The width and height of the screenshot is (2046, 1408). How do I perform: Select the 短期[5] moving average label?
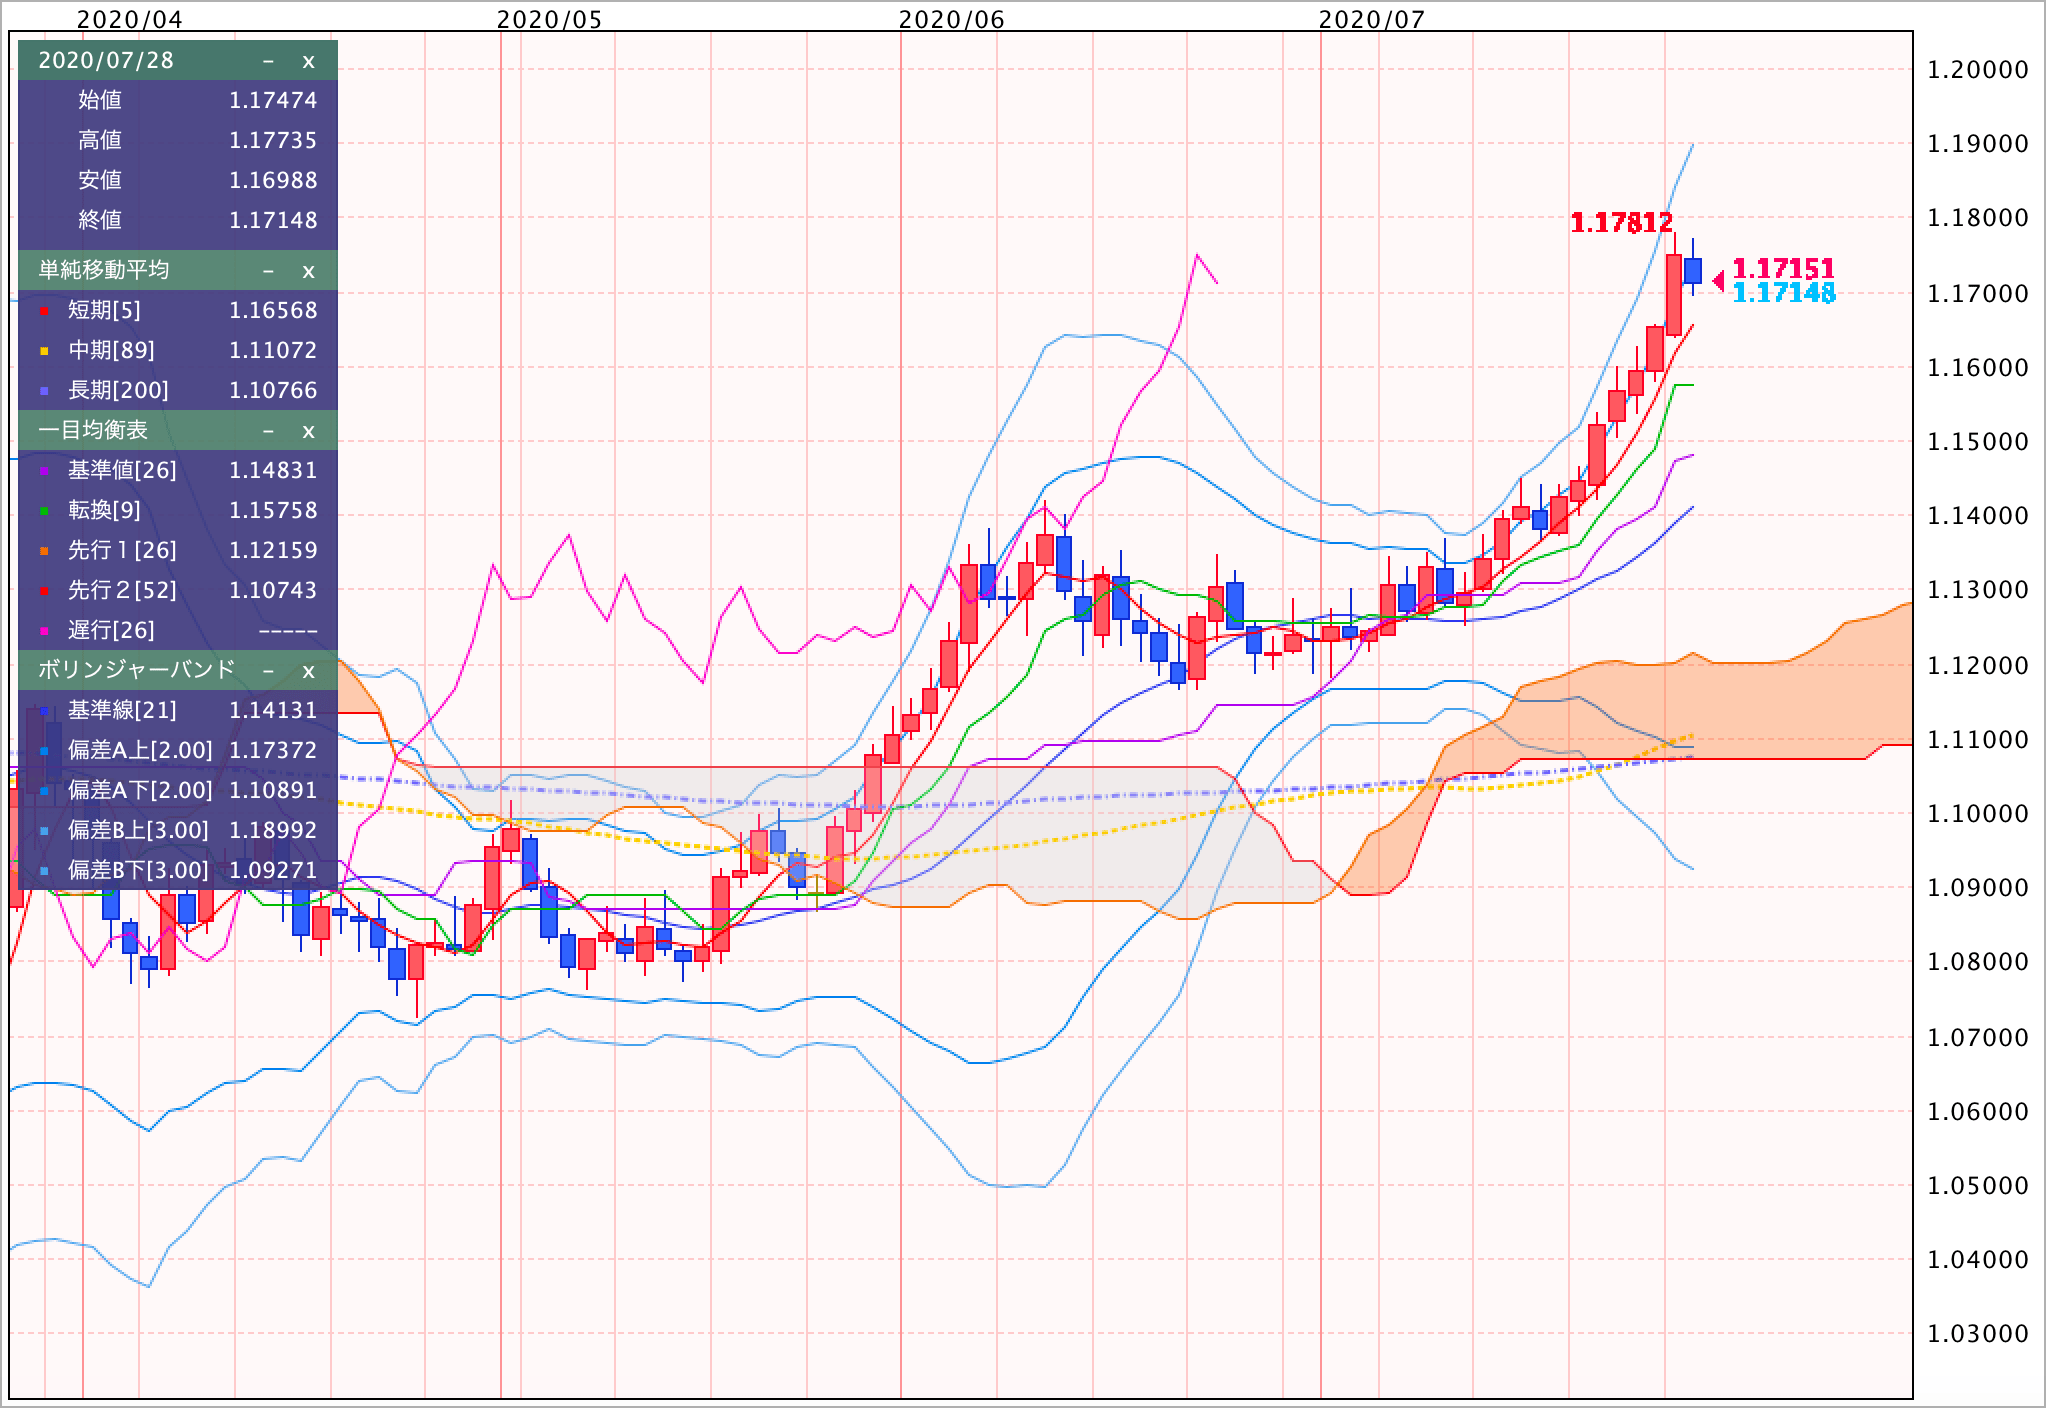tap(104, 310)
